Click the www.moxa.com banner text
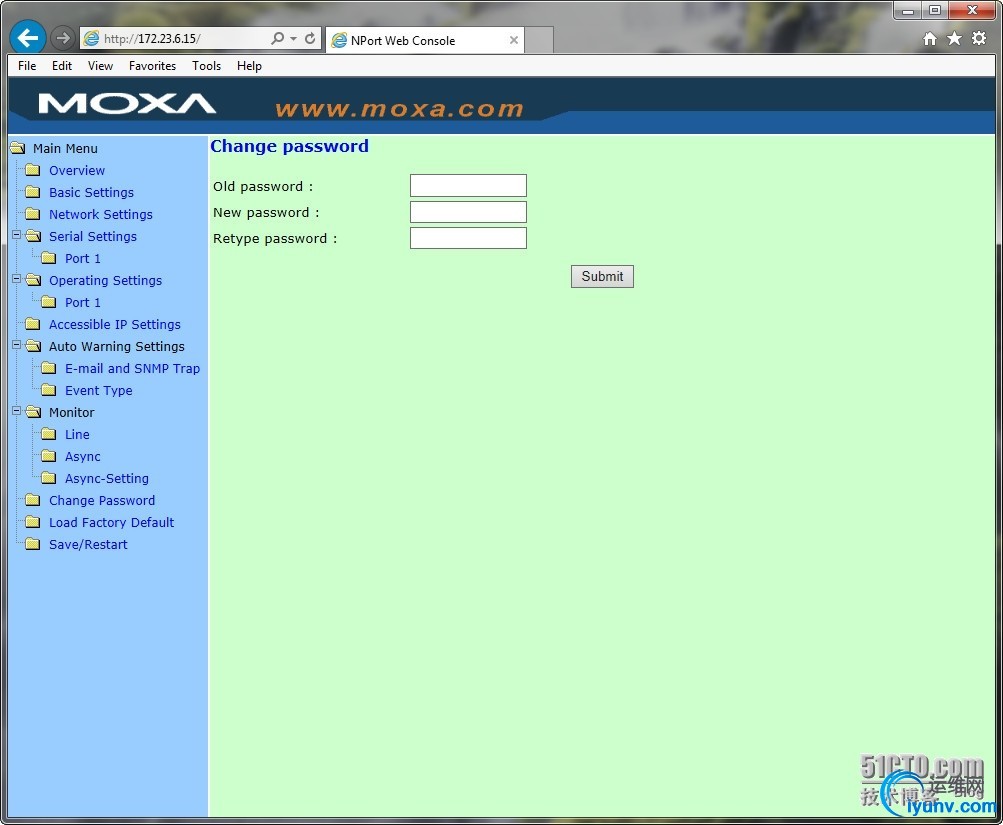 [x=399, y=109]
